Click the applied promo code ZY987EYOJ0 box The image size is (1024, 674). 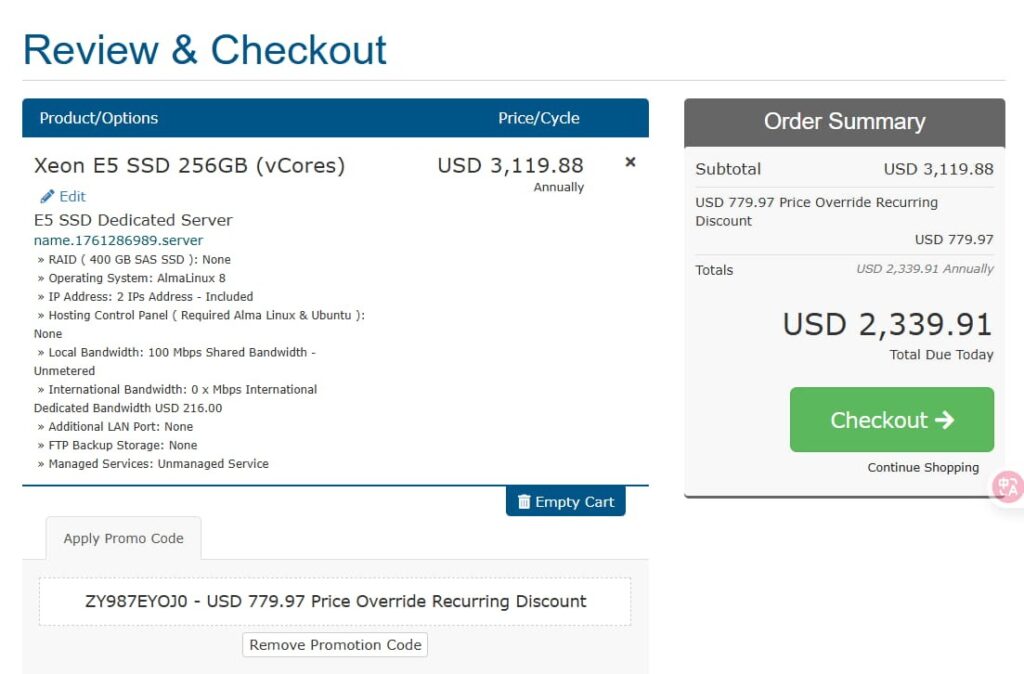[x=335, y=601]
